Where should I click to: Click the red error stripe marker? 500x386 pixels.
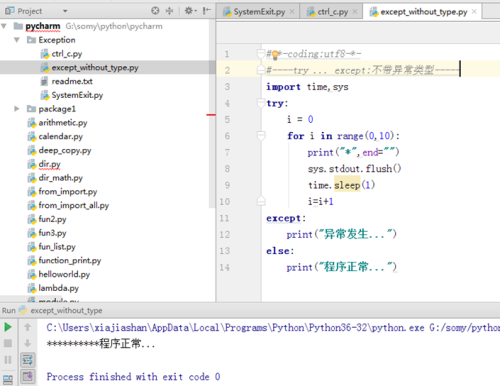[x=211, y=115]
